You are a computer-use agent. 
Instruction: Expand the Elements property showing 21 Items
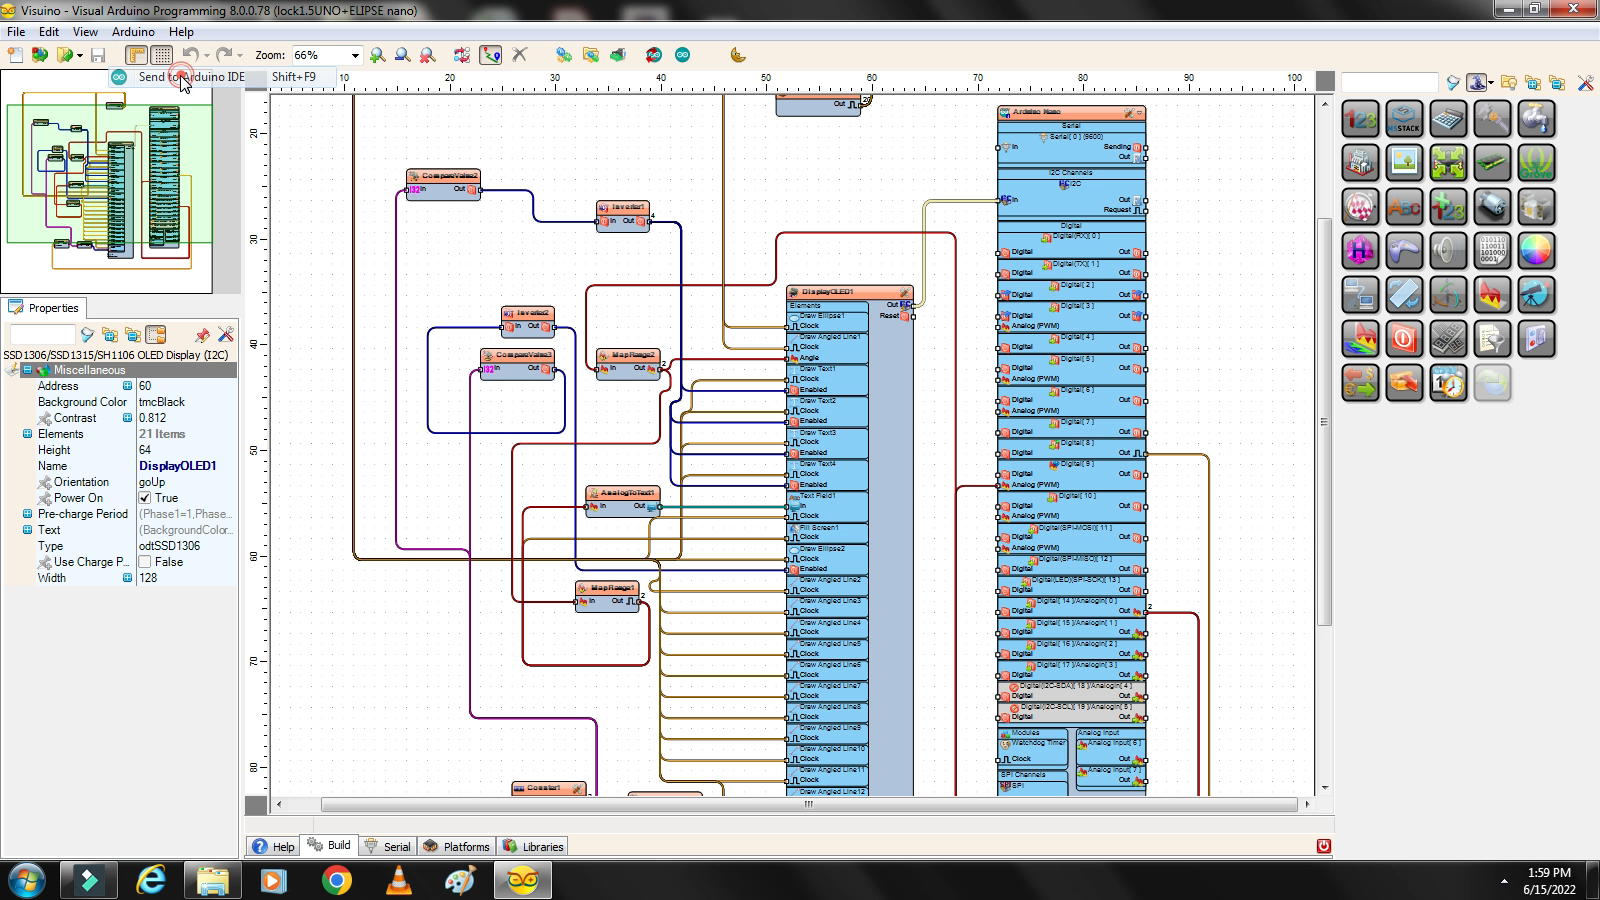[28, 434]
